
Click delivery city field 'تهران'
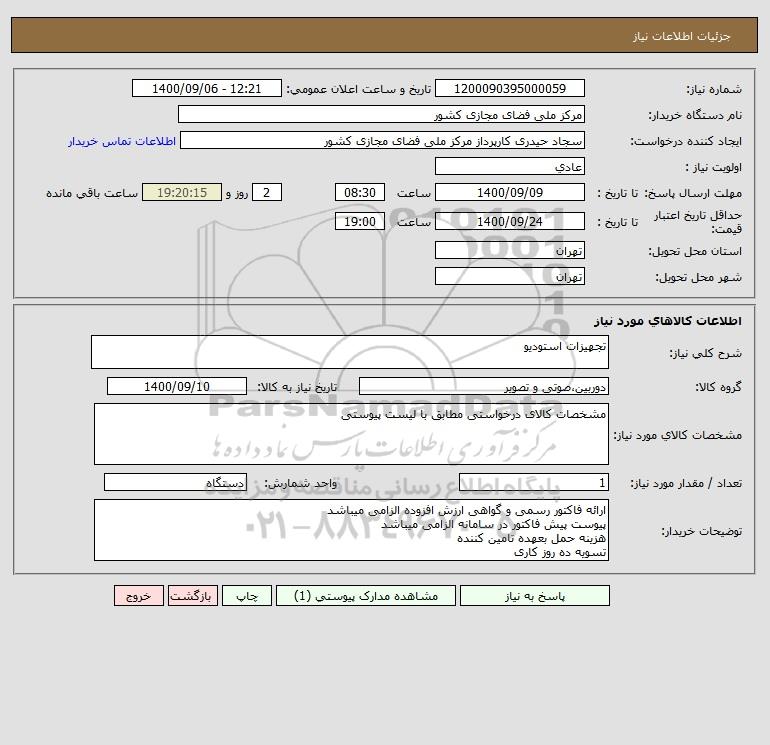coord(510,276)
